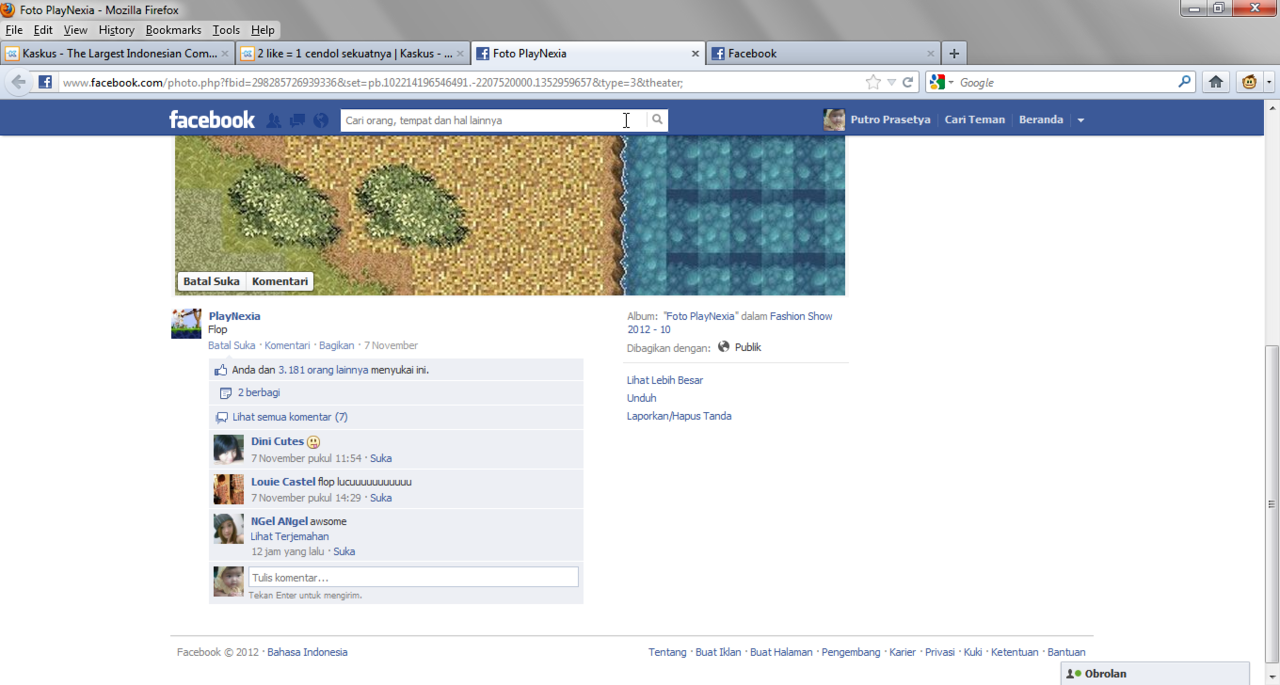The height and width of the screenshot is (685, 1280).
Task: Click the comment bubble icon beside Lihat semua komentar
Action: 223,417
